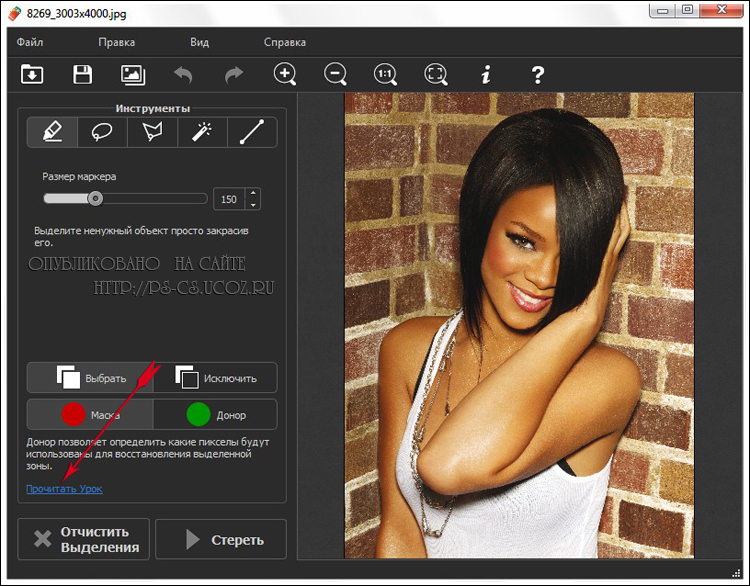Save image with floppy disk icon
Viewport: 750px width, 586px height.
click(82, 75)
